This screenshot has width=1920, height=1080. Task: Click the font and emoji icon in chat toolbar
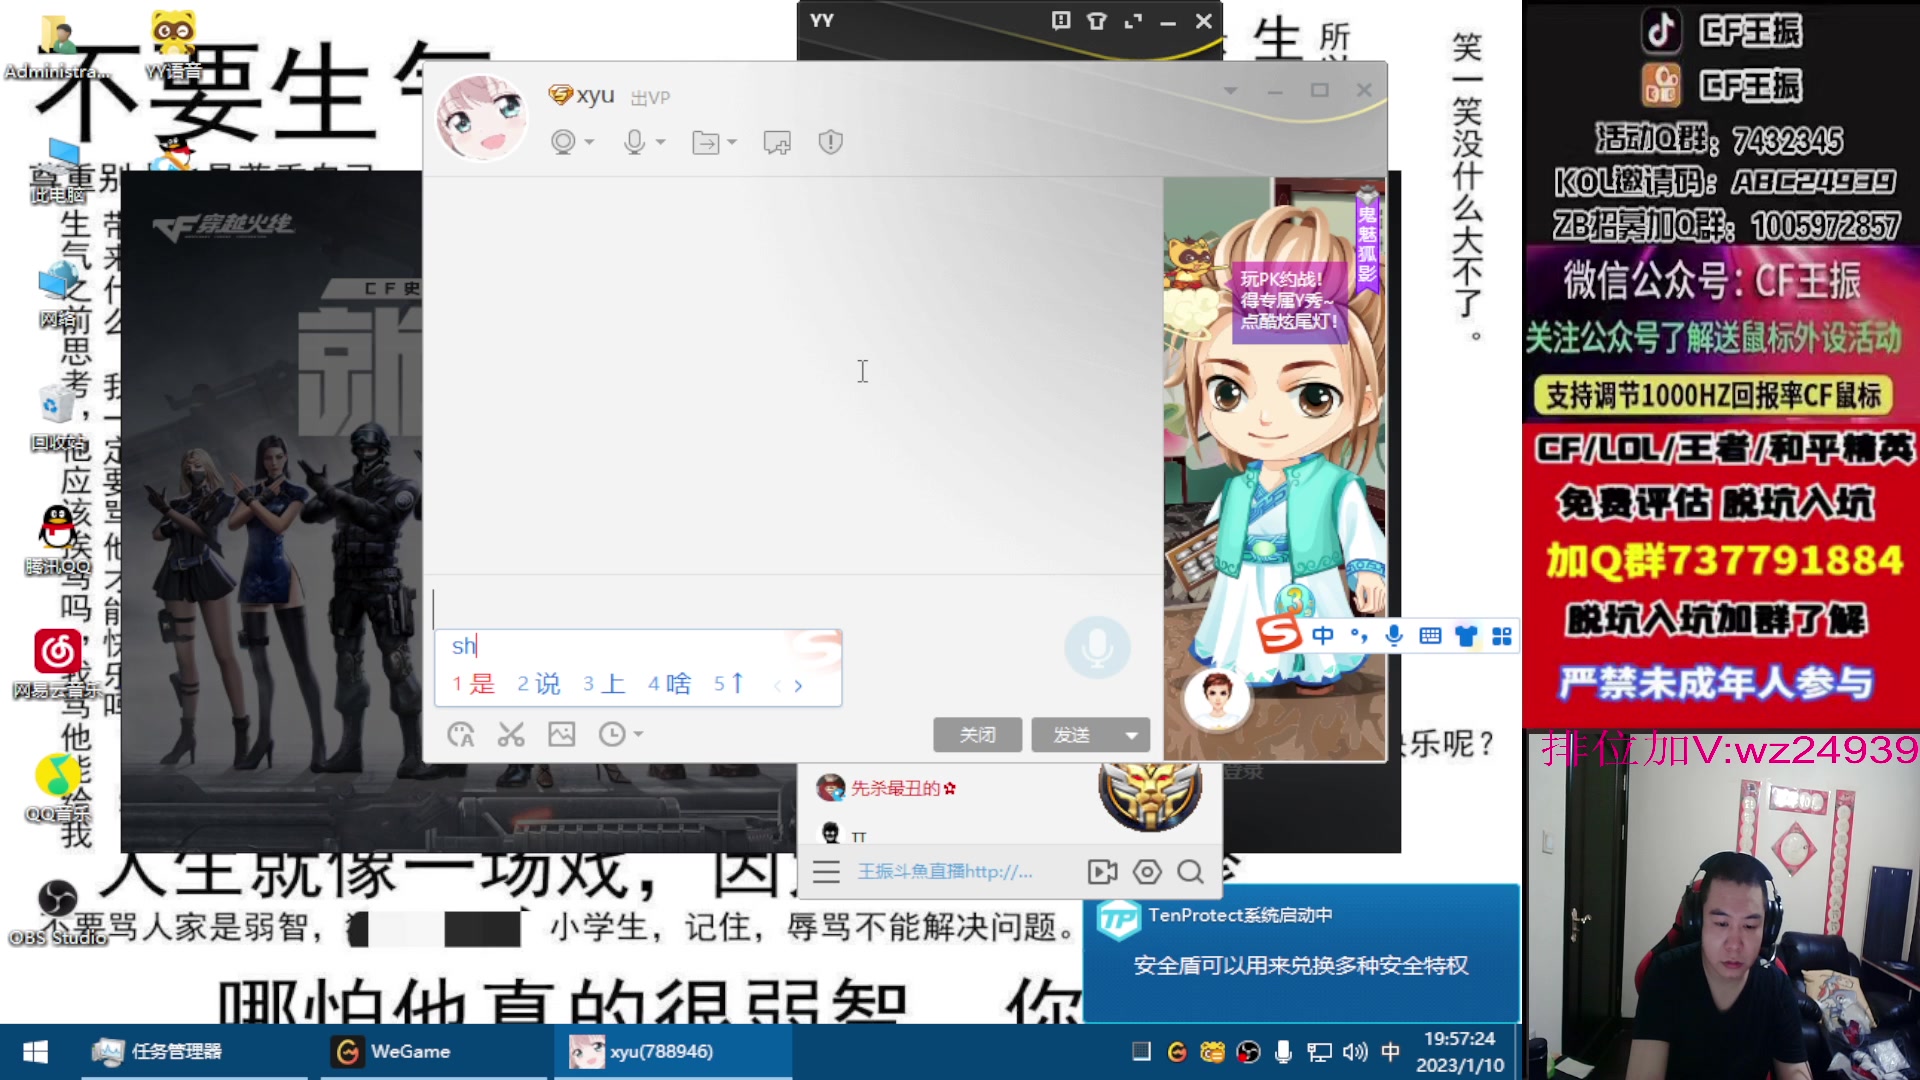coord(461,735)
